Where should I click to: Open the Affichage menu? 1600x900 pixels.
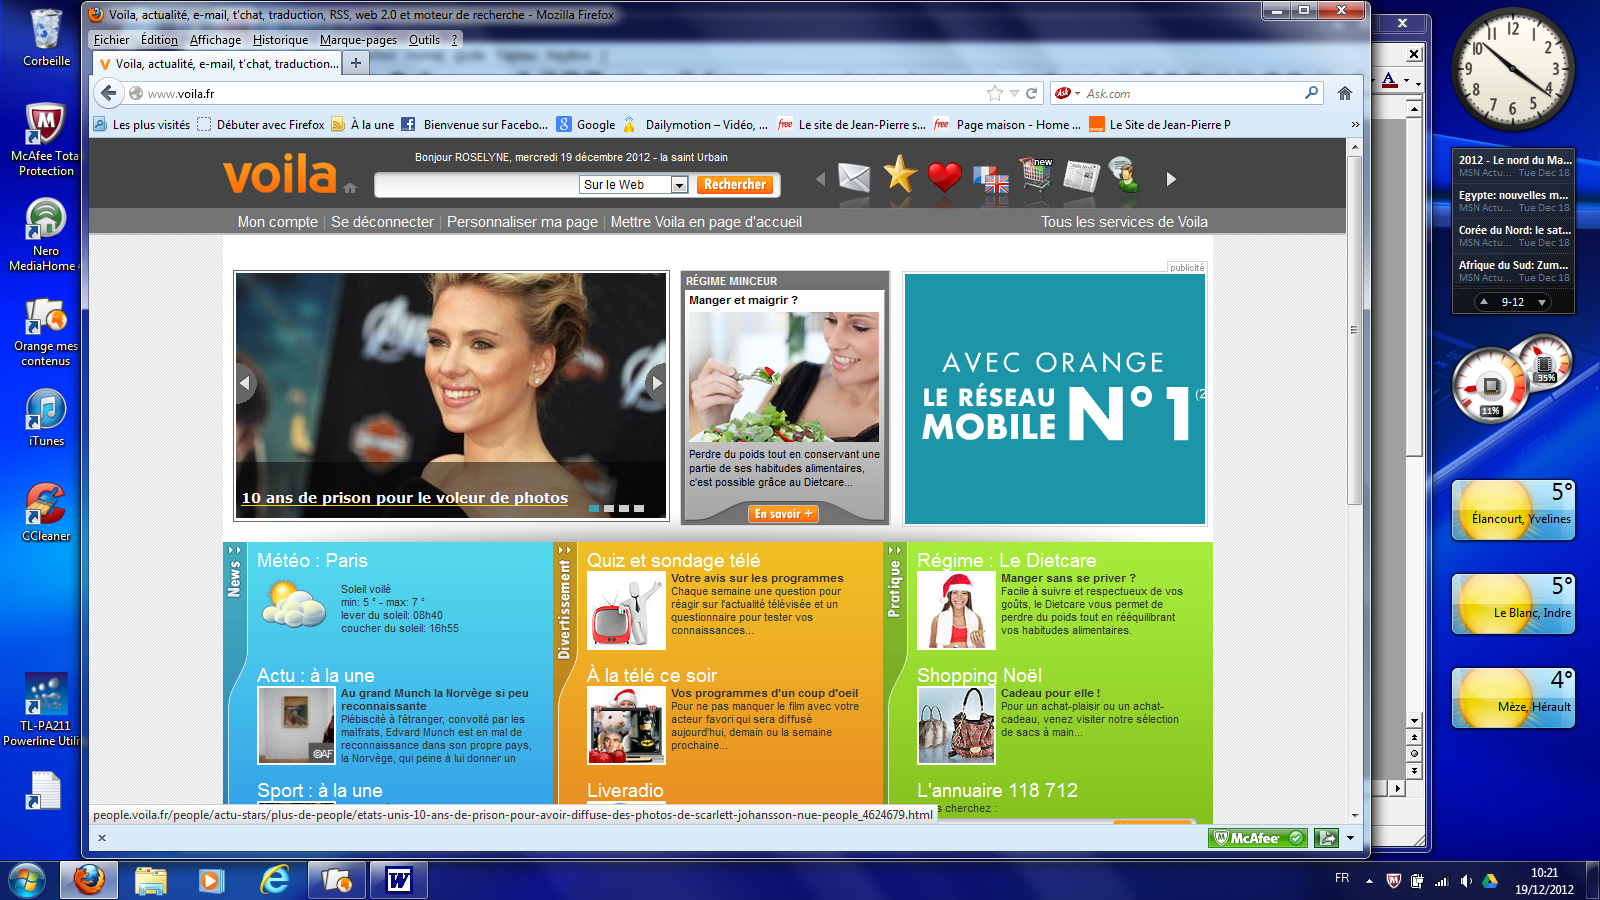215,40
